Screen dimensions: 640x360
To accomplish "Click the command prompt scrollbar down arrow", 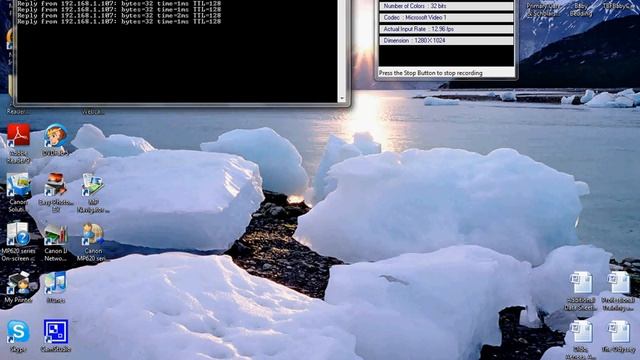I will (x=342, y=98).
